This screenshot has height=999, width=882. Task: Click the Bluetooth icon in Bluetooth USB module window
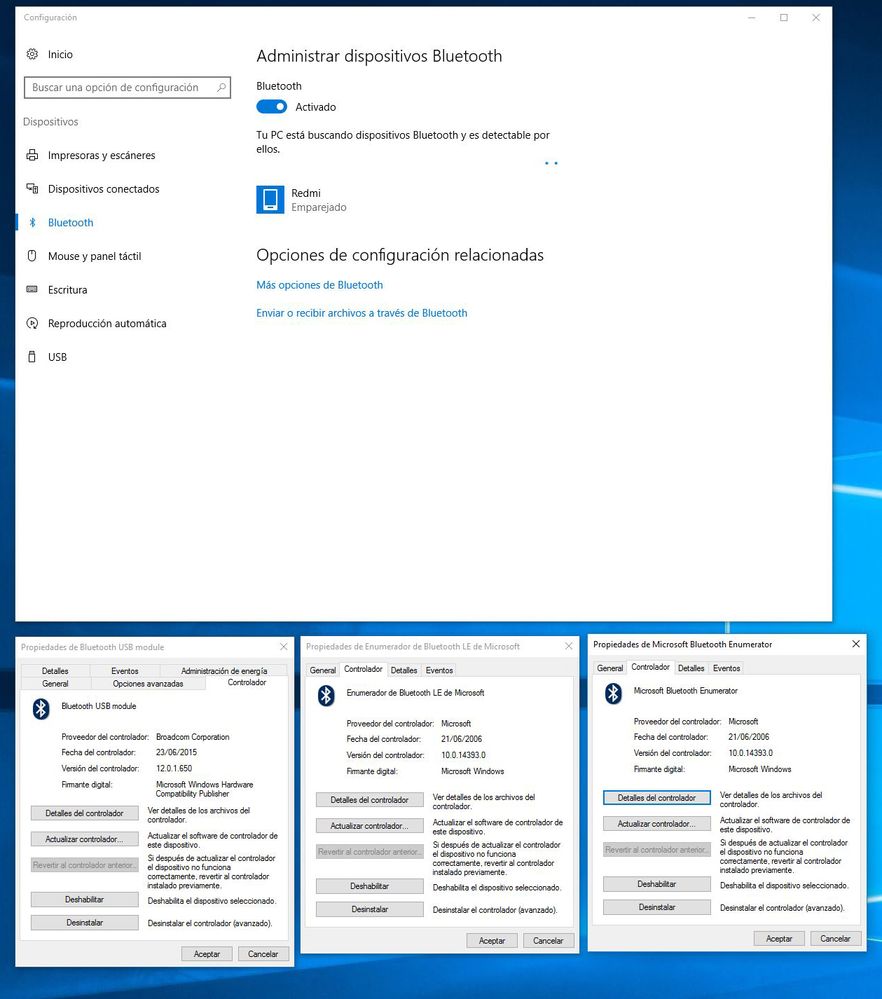pyautogui.click(x=41, y=708)
